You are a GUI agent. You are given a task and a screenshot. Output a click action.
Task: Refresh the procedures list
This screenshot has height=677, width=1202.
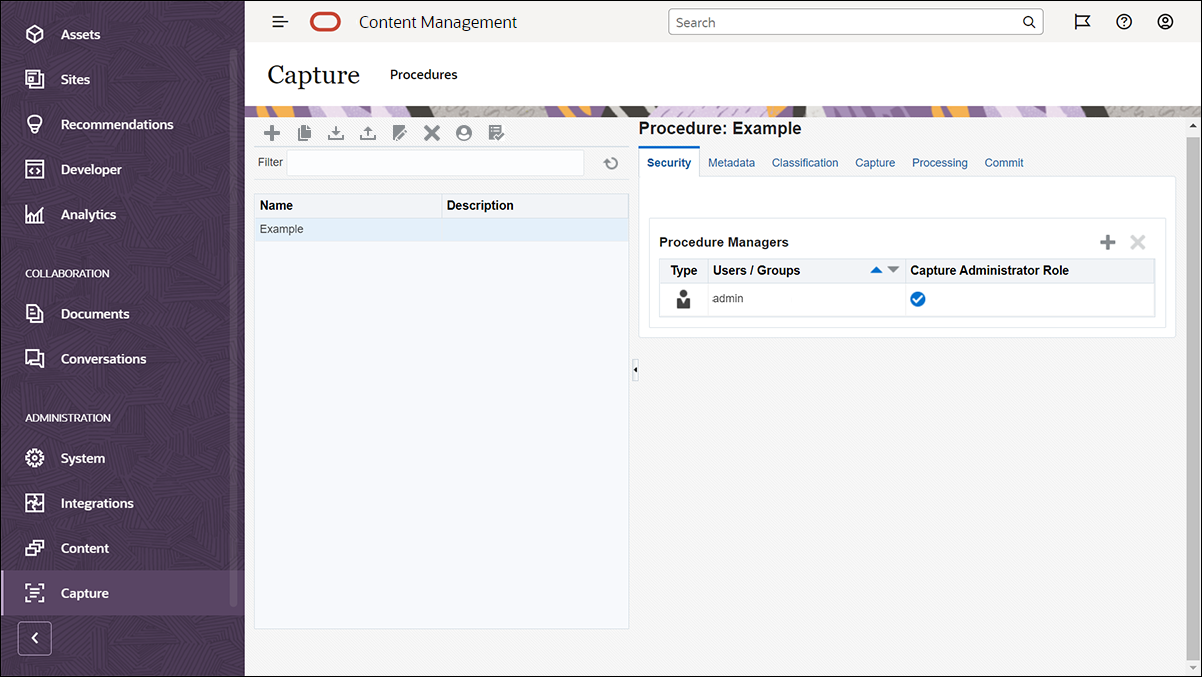click(x=610, y=163)
